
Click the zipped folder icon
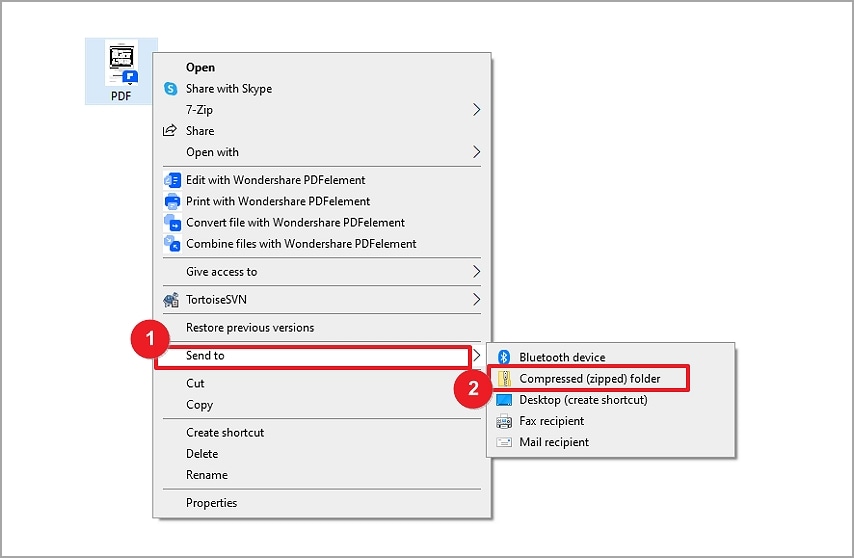[504, 379]
